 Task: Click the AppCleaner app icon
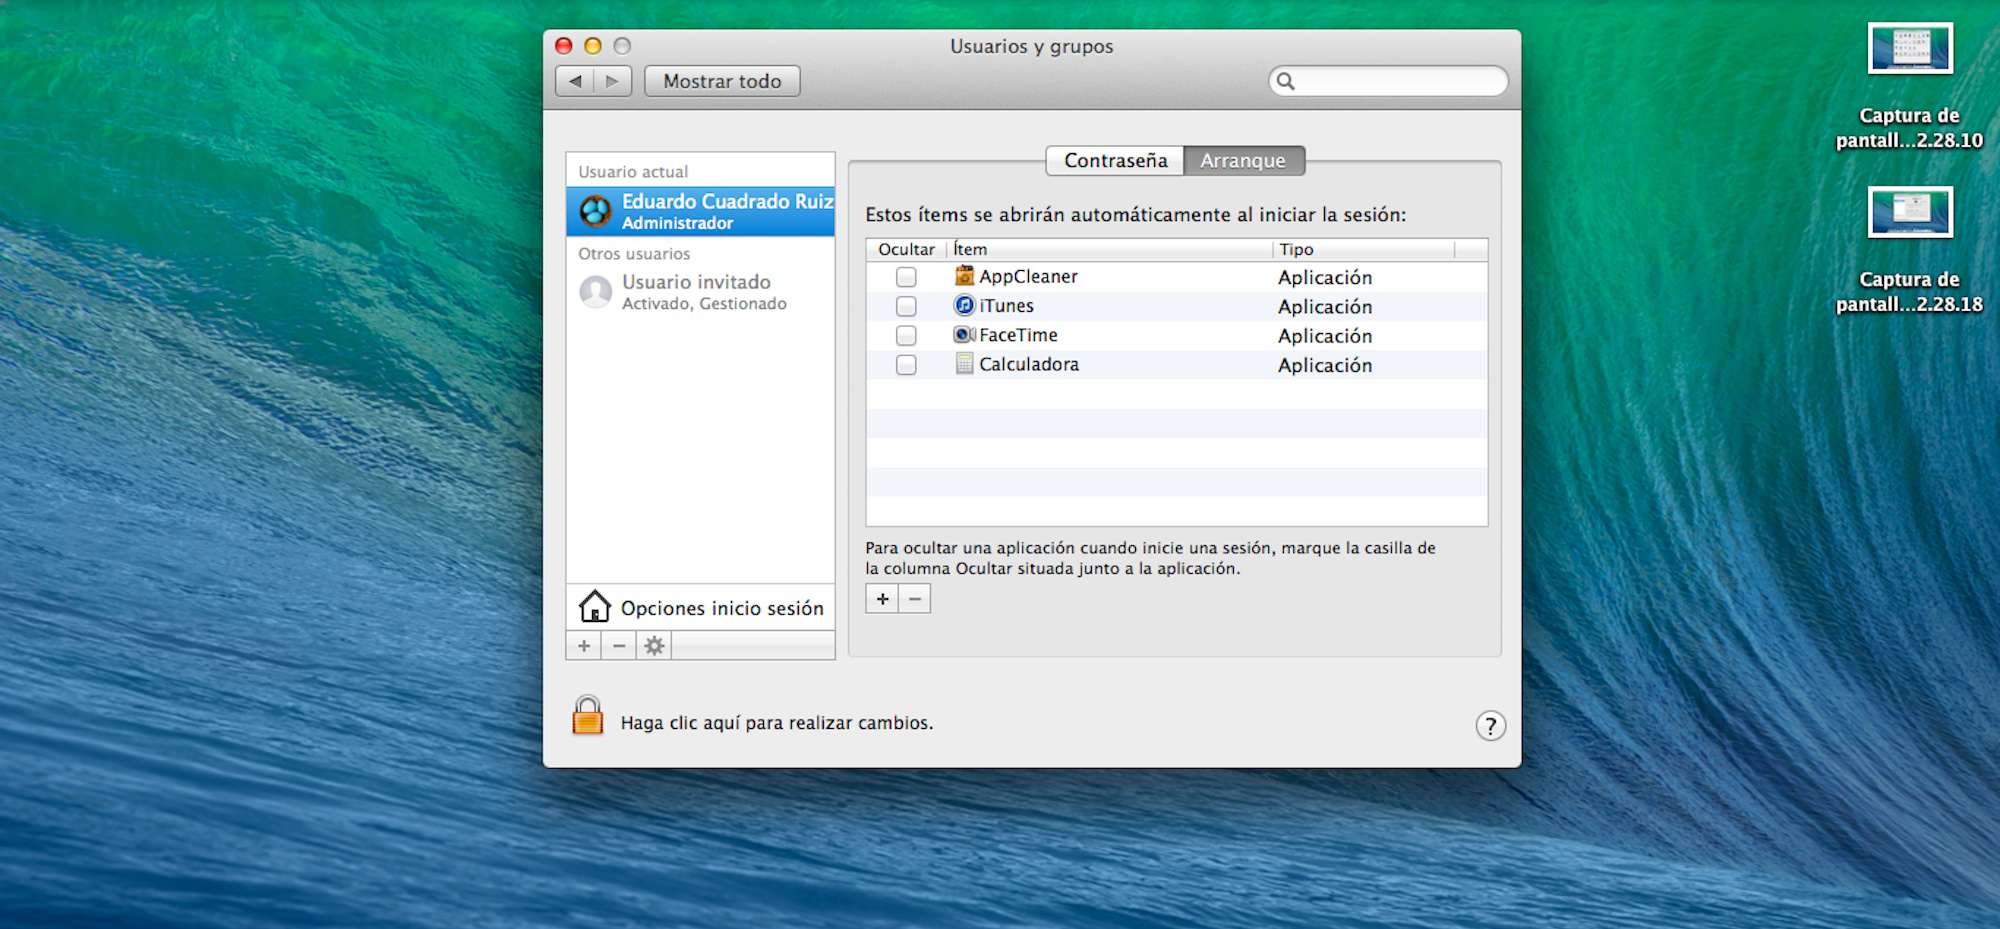(x=964, y=276)
